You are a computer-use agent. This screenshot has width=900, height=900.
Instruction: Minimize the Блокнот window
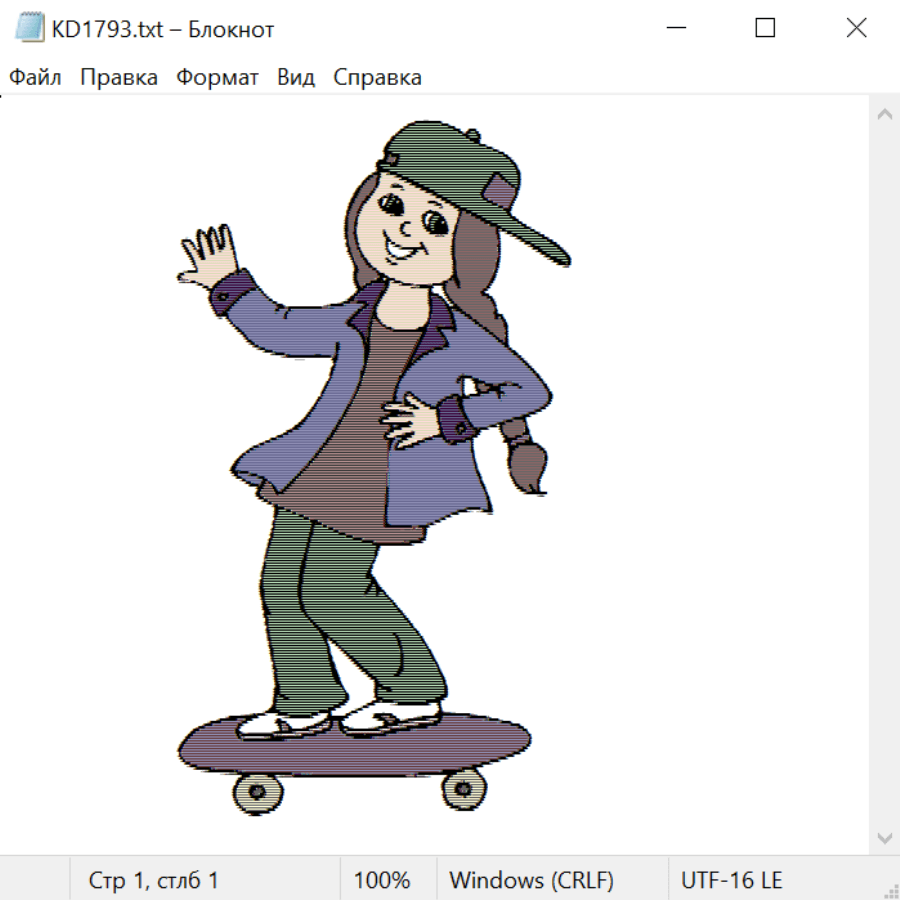pyautogui.click(x=674, y=29)
